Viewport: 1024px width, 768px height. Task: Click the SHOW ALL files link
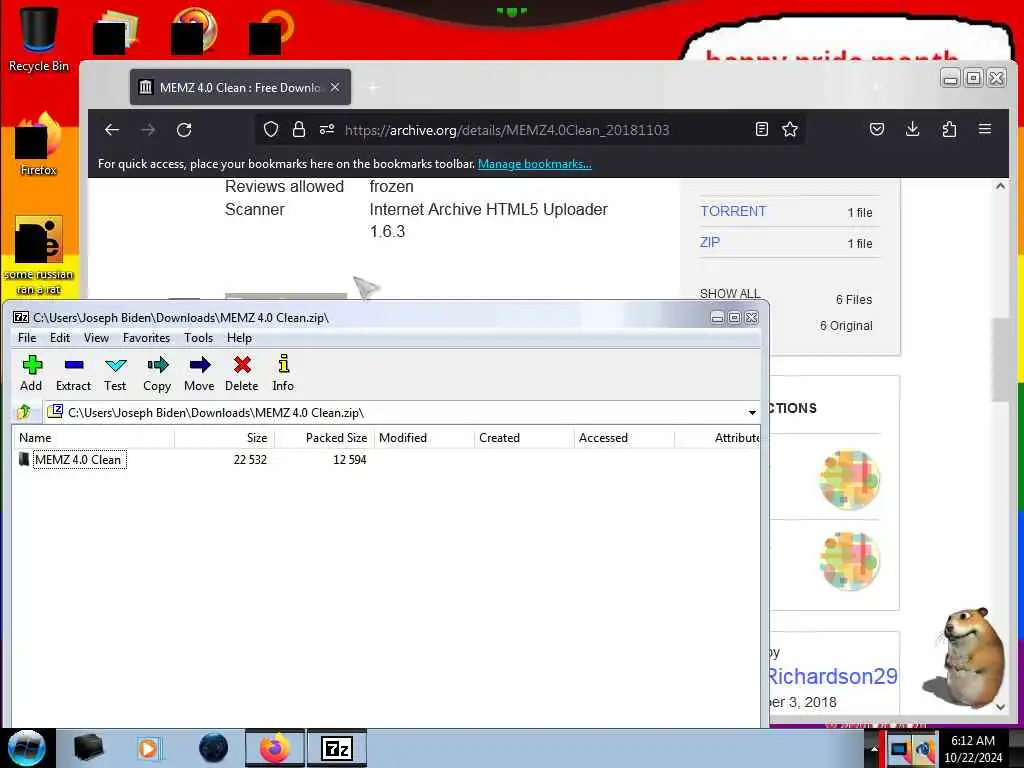pos(729,293)
